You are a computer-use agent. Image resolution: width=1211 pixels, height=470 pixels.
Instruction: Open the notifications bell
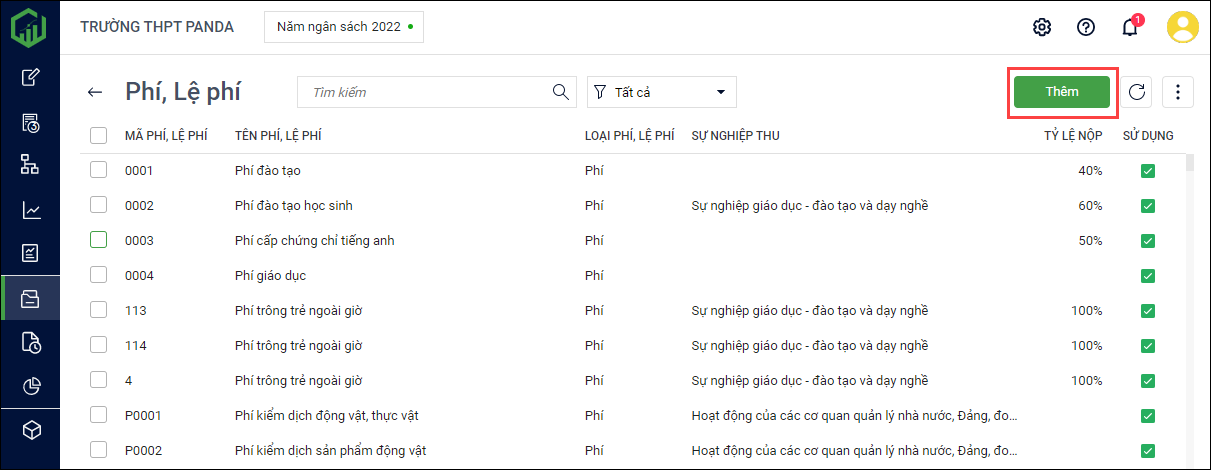[1130, 27]
